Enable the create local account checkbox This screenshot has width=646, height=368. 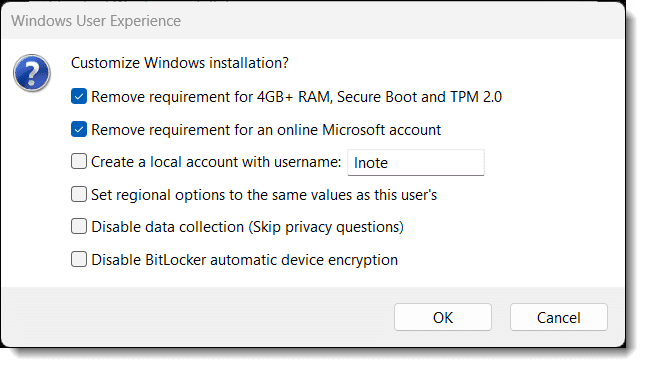pos(79,162)
